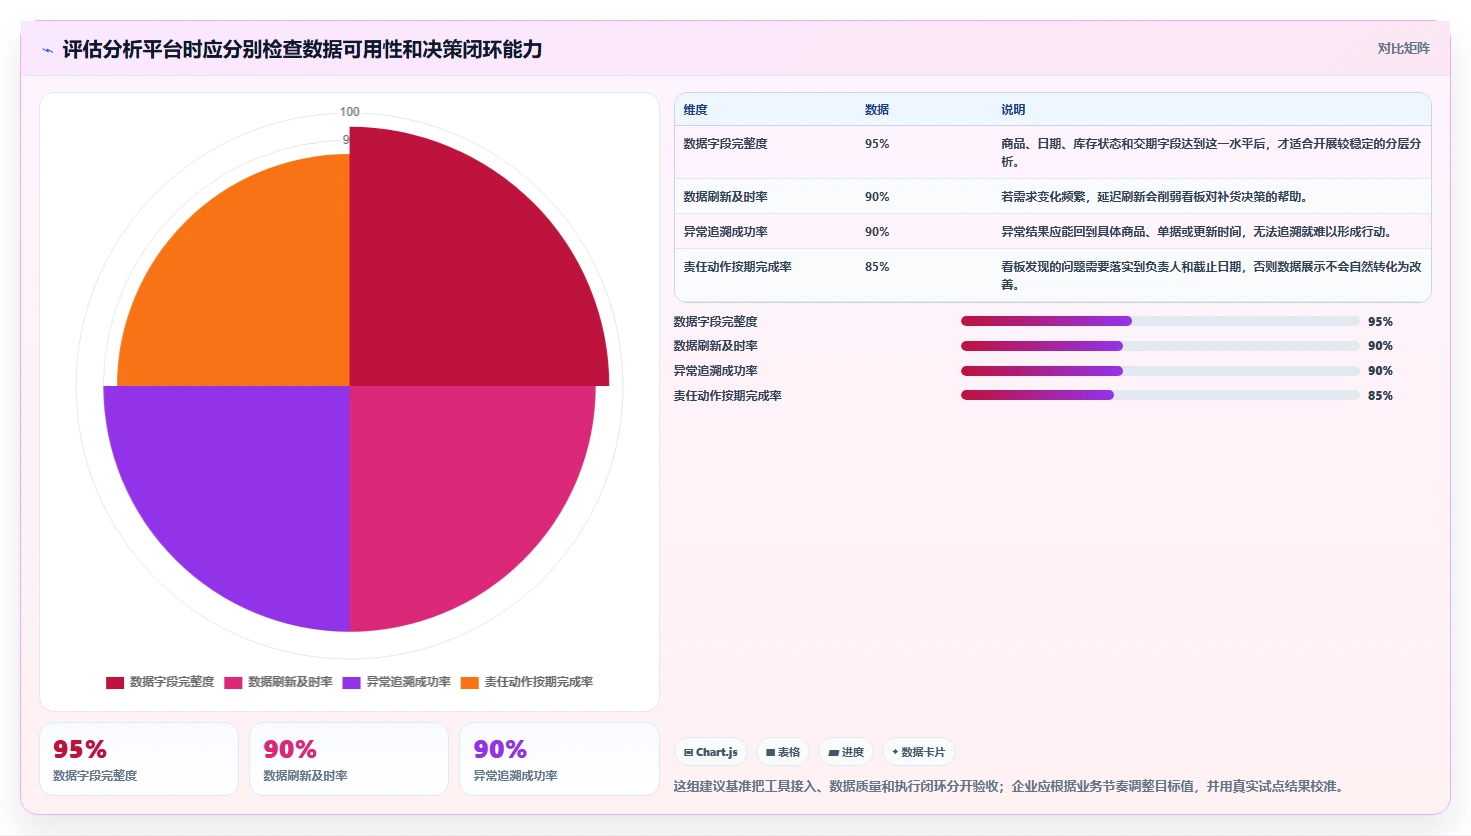Click description starting 异常结果应能回到具体商品
This screenshot has height=836, width=1471.
point(1197,232)
